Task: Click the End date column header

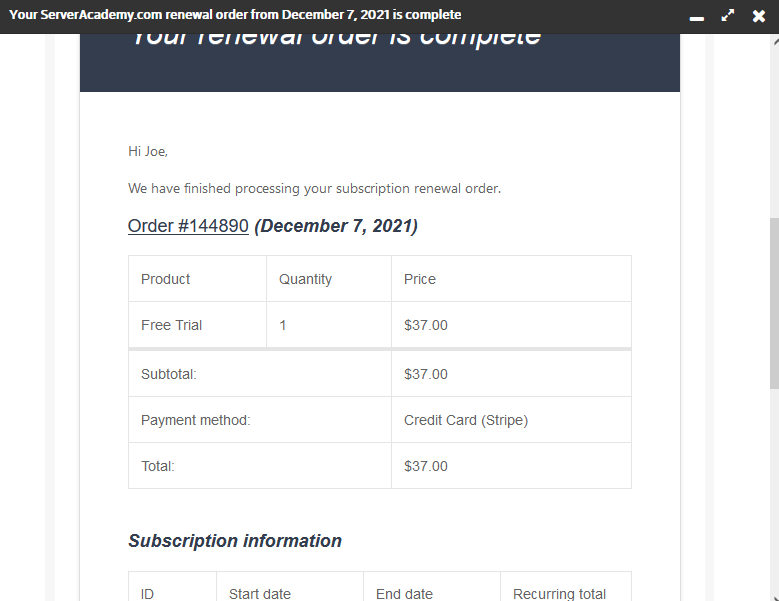Action: [404, 594]
